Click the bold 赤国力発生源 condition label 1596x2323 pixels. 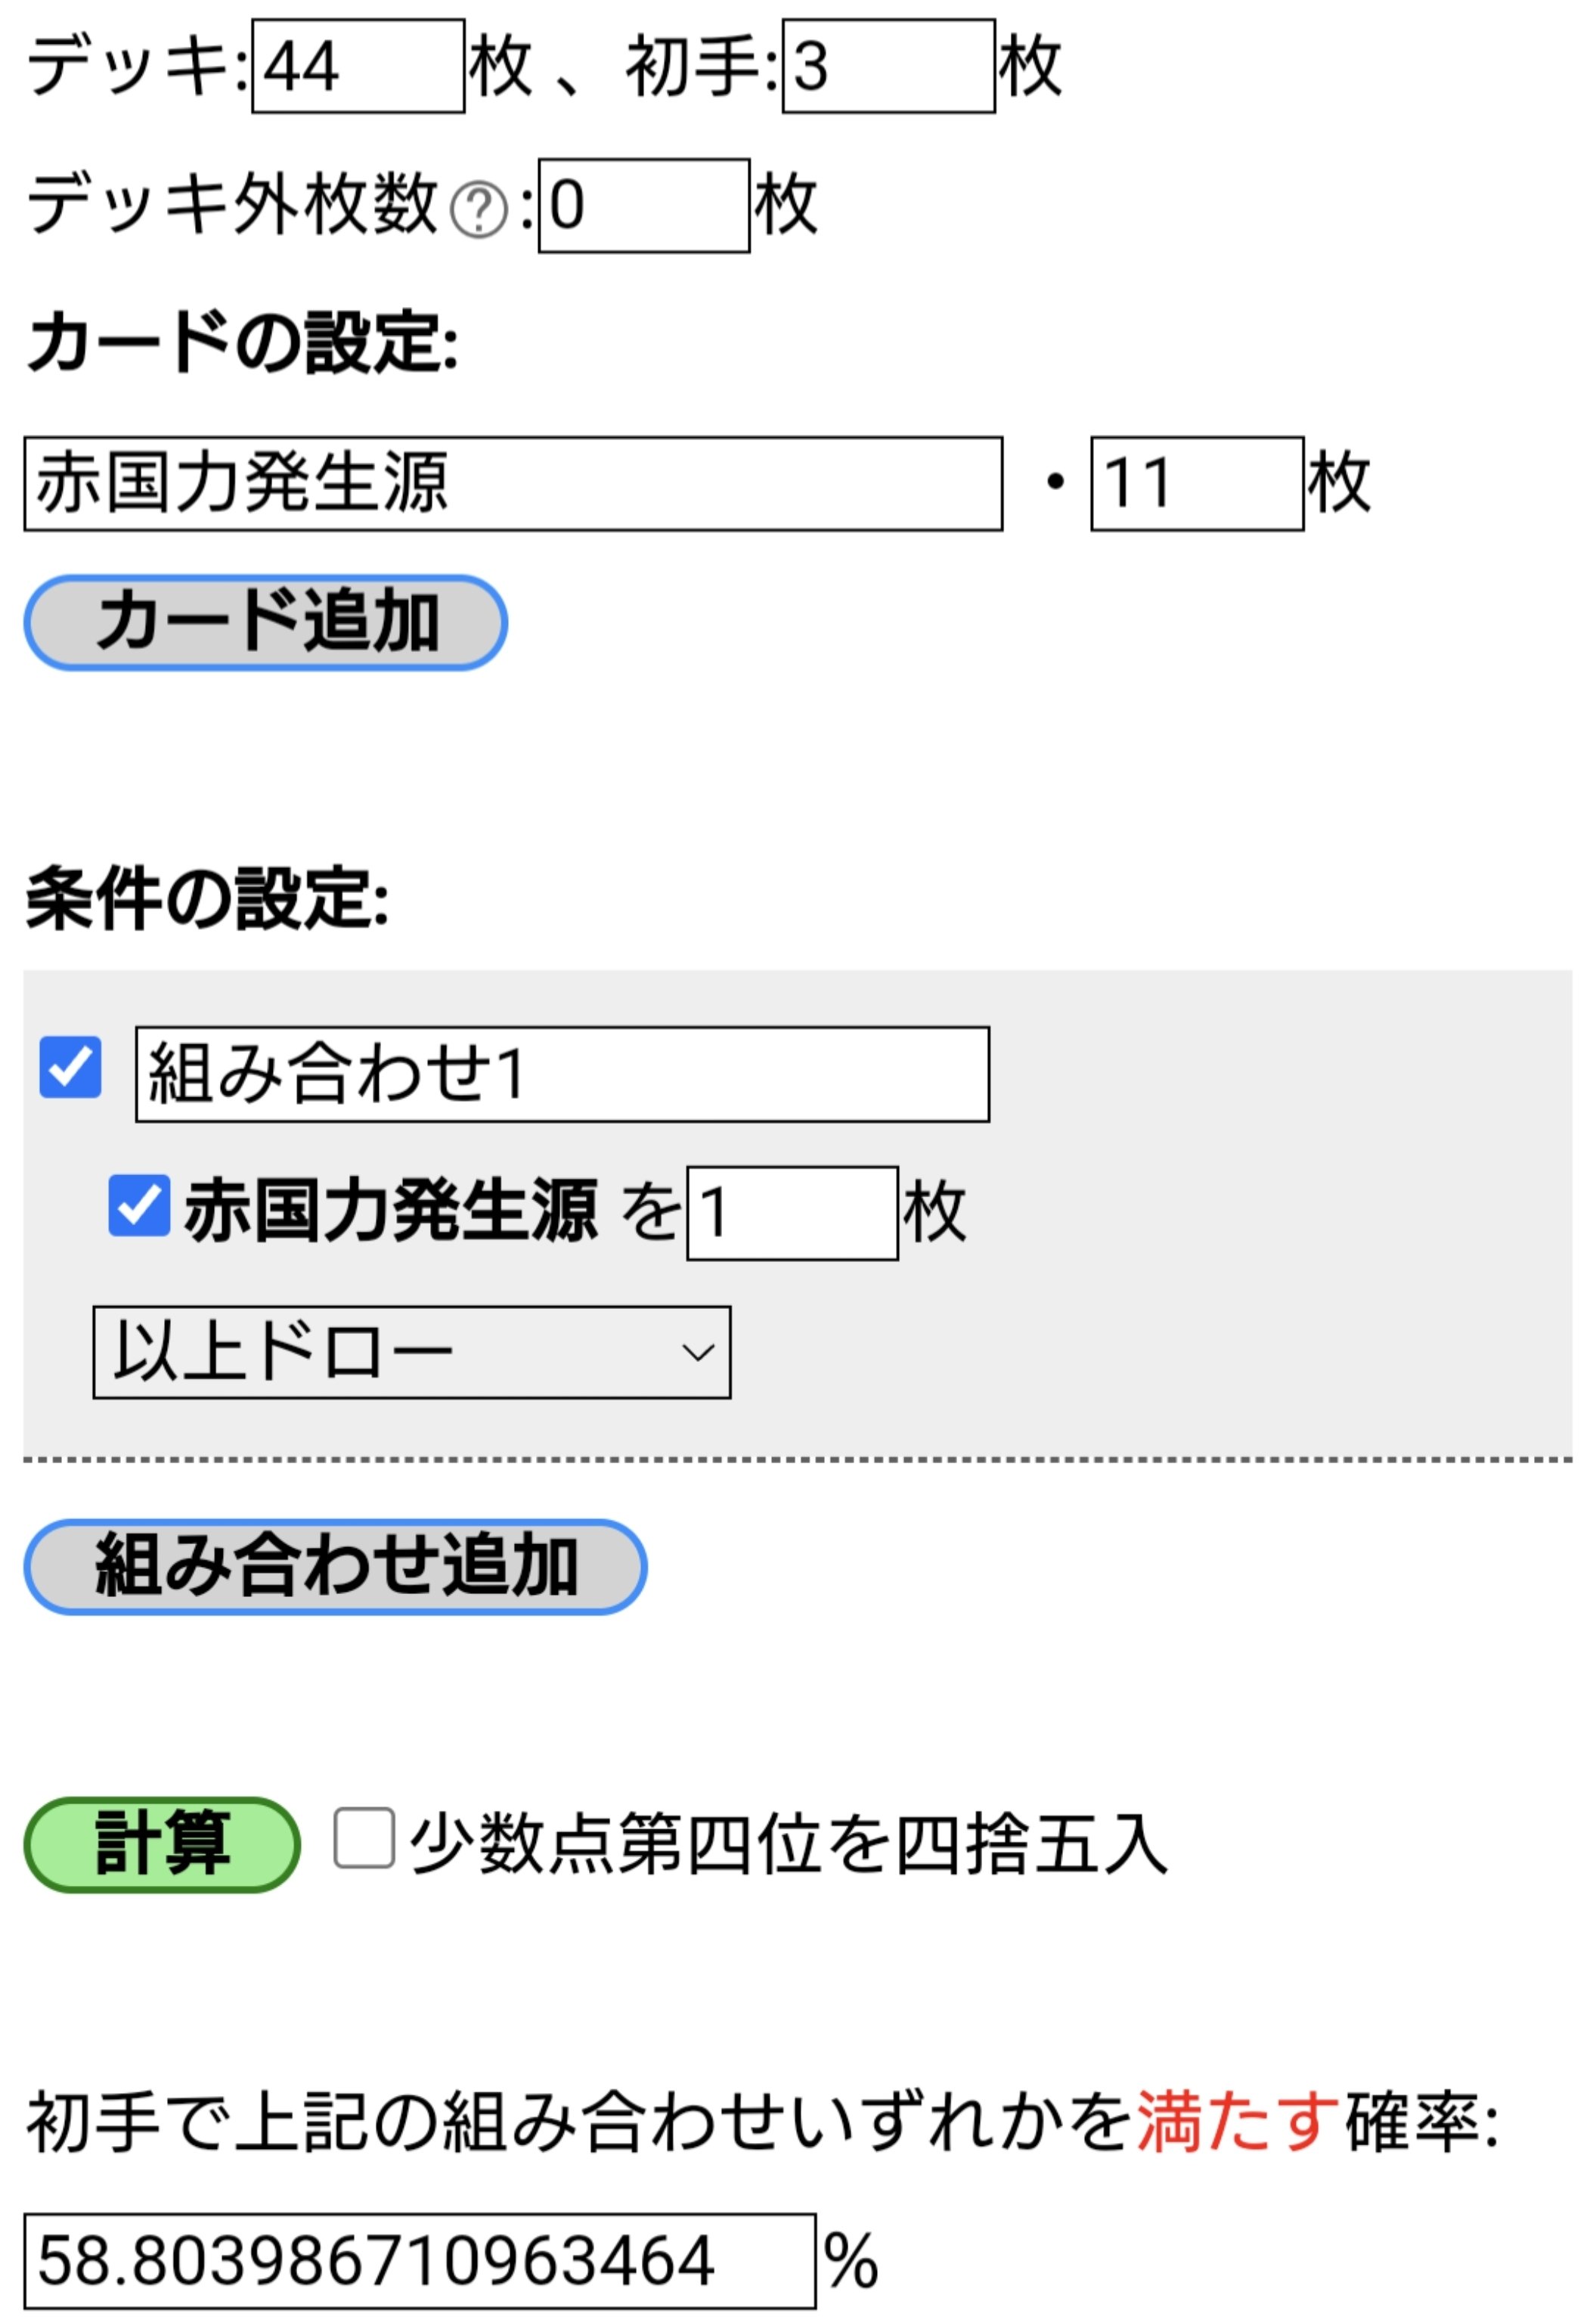coord(391,1211)
